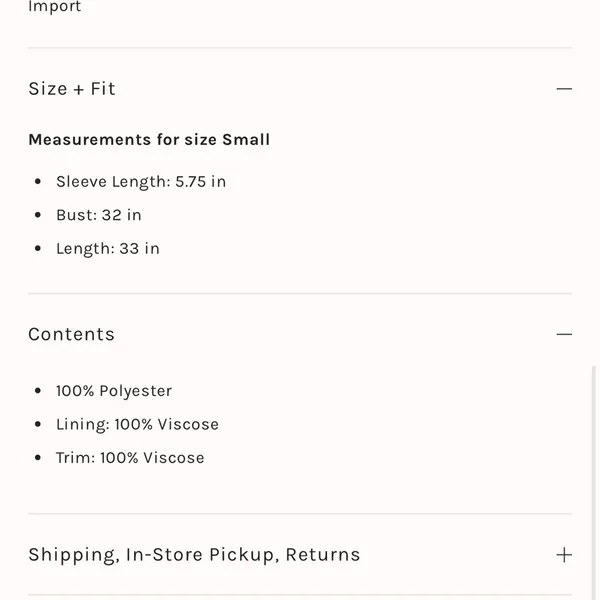600x600 pixels.
Task: Click the Bust: 32 in measurement
Action: point(99,215)
